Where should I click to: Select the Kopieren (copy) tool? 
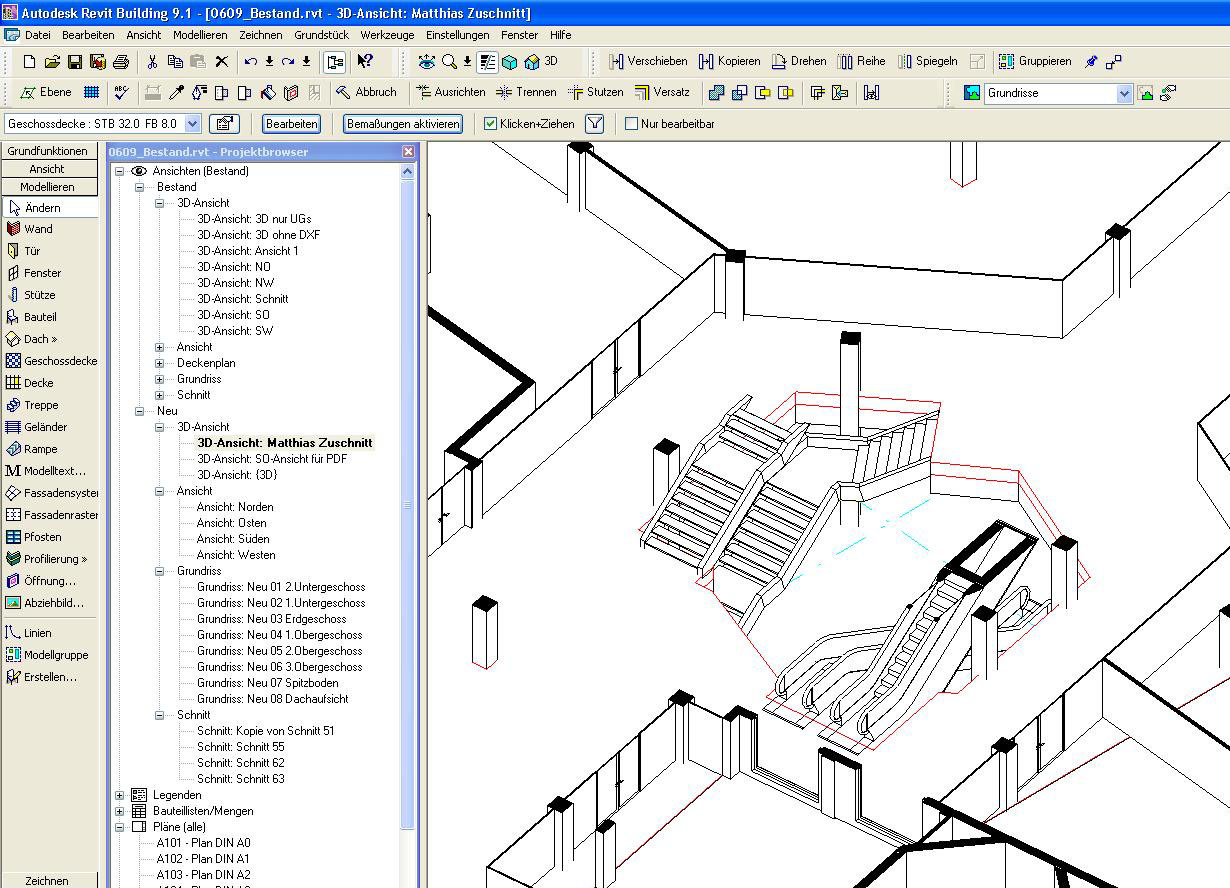click(729, 61)
